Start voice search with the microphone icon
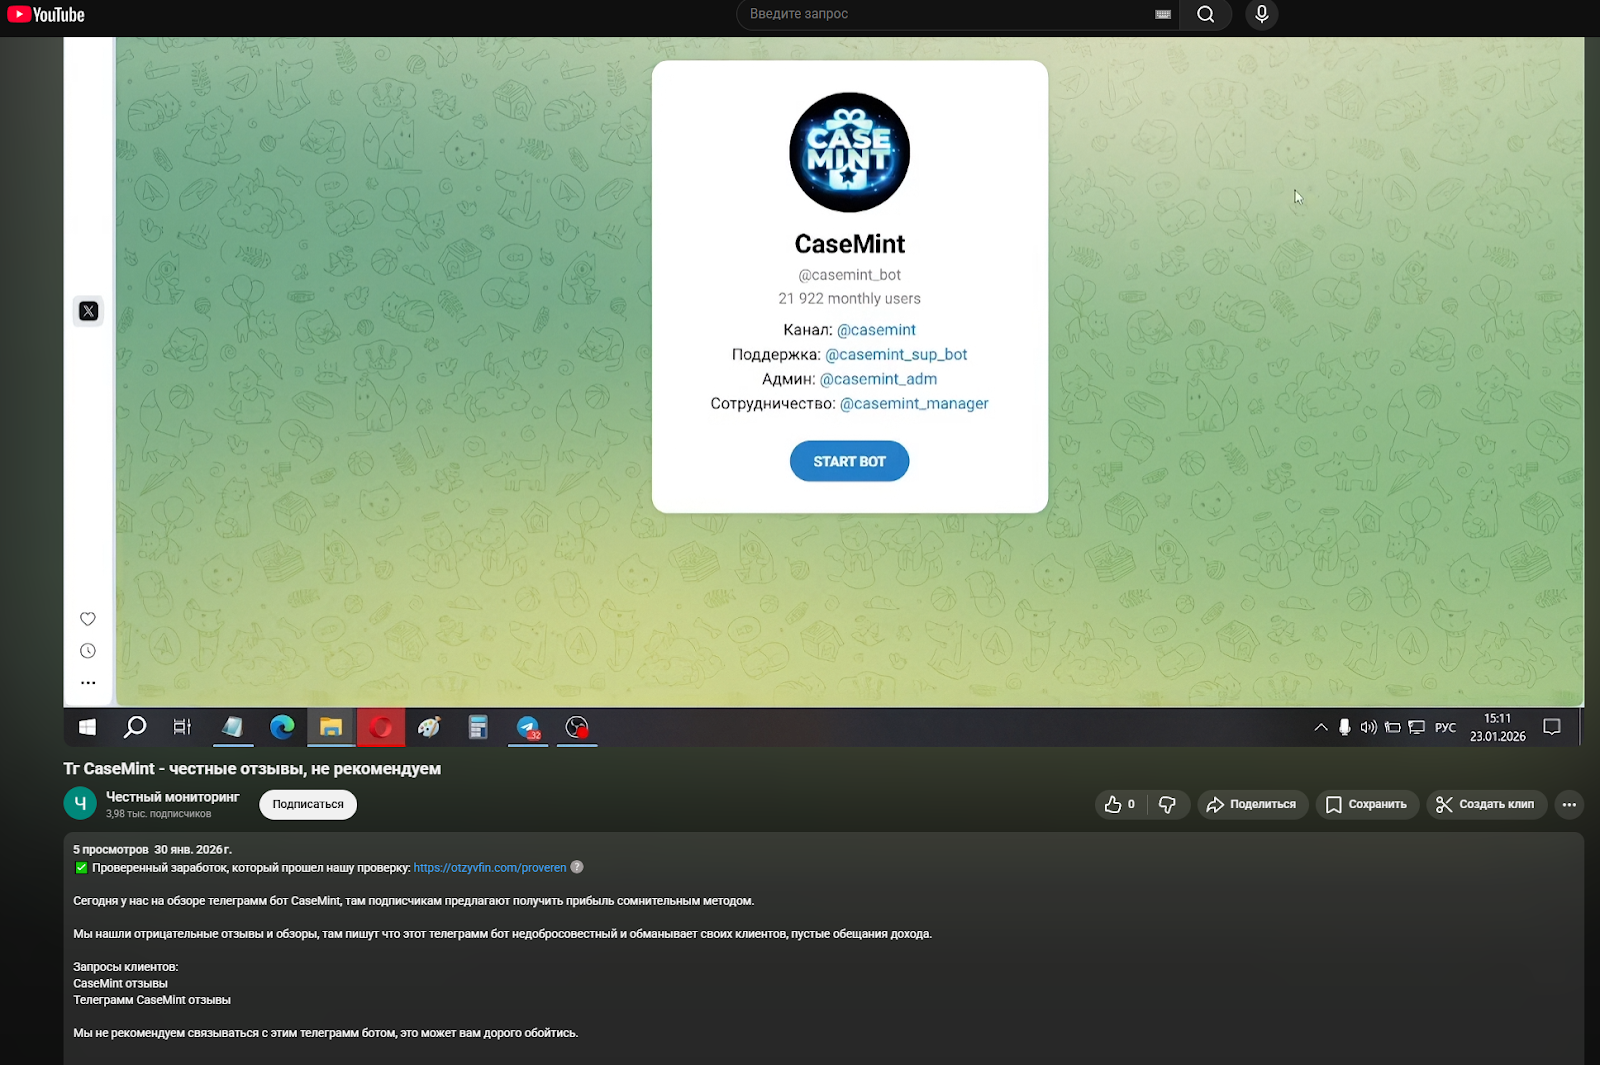This screenshot has width=1600, height=1065. click(x=1262, y=14)
